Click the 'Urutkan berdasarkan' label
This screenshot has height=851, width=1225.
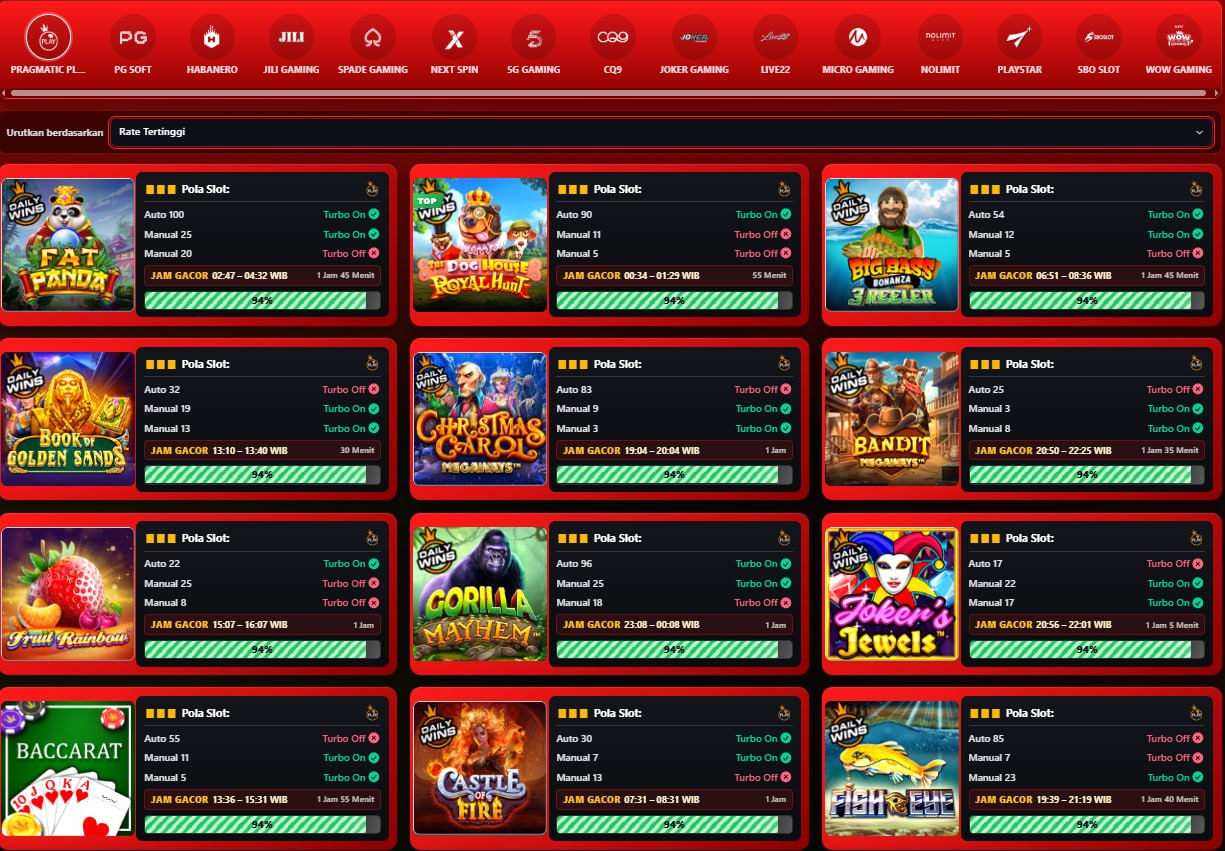55,132
